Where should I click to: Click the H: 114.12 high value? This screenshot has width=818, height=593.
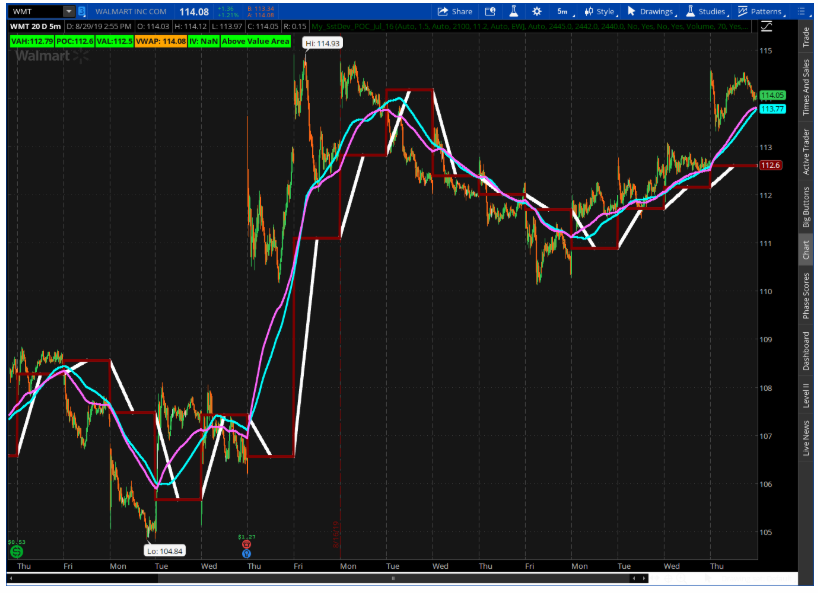[190, 26]
